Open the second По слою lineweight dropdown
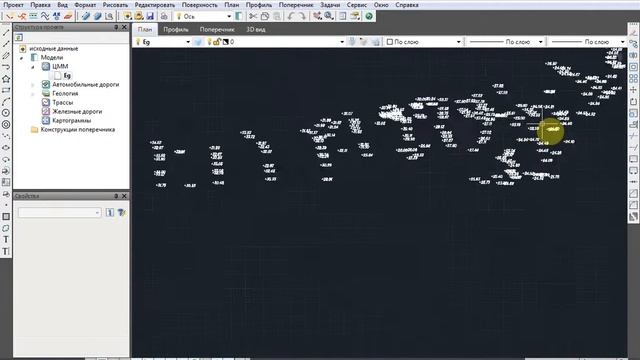Viewport: 640px width, 360px height. [622, 42]
